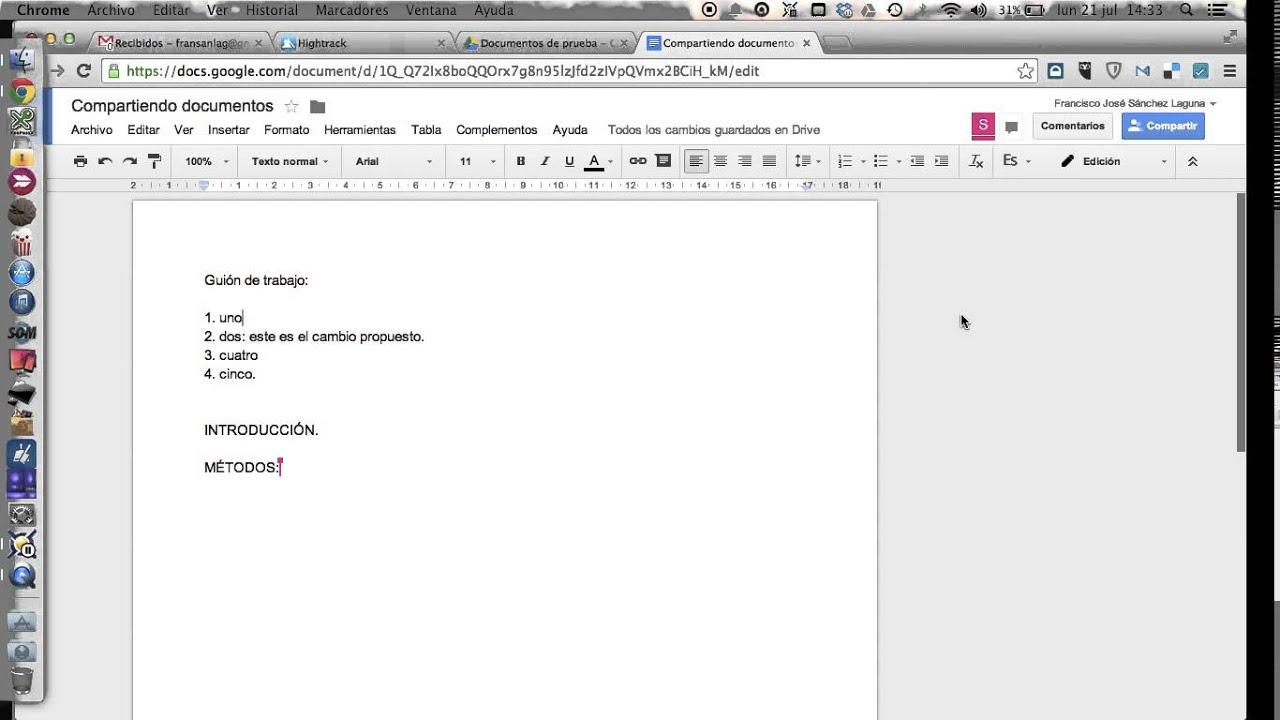Toggle underline formatting
This screenshot has width=1280, height=720.
point(568,160)
